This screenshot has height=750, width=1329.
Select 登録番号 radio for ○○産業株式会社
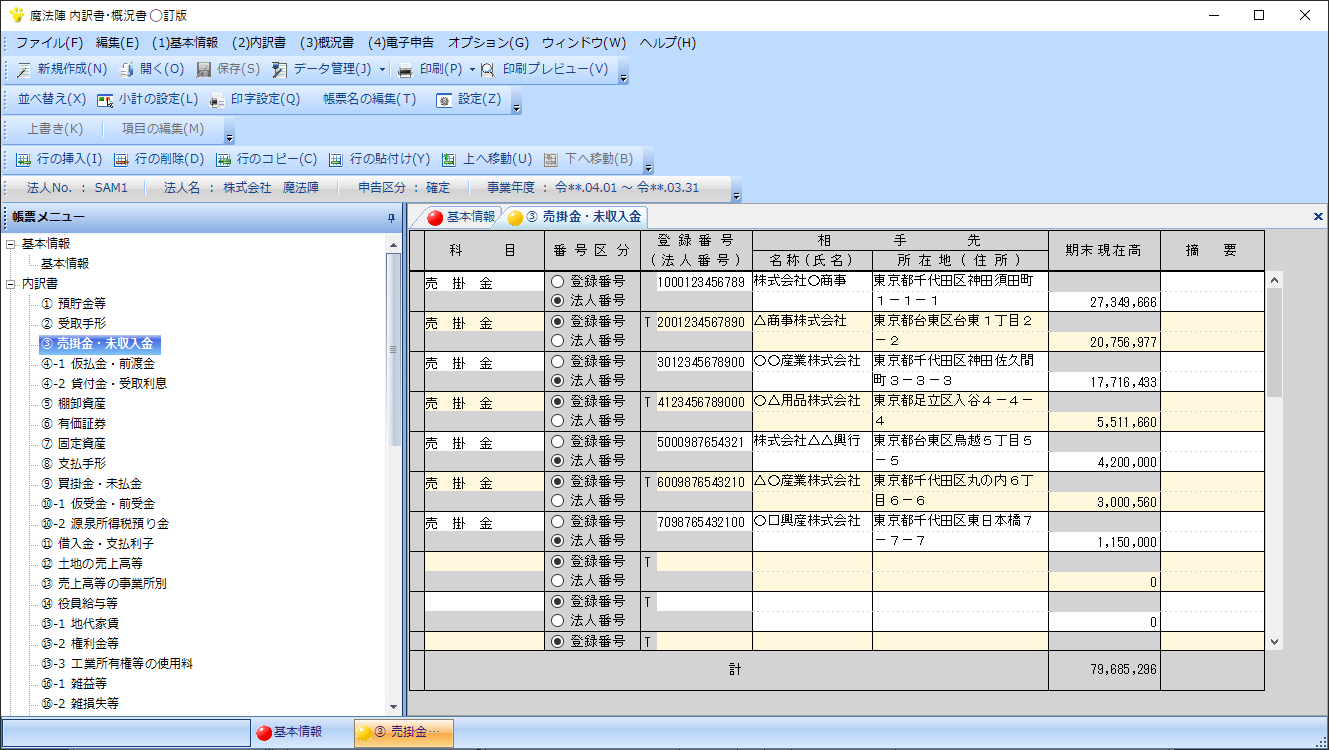(x=558, y=362)
